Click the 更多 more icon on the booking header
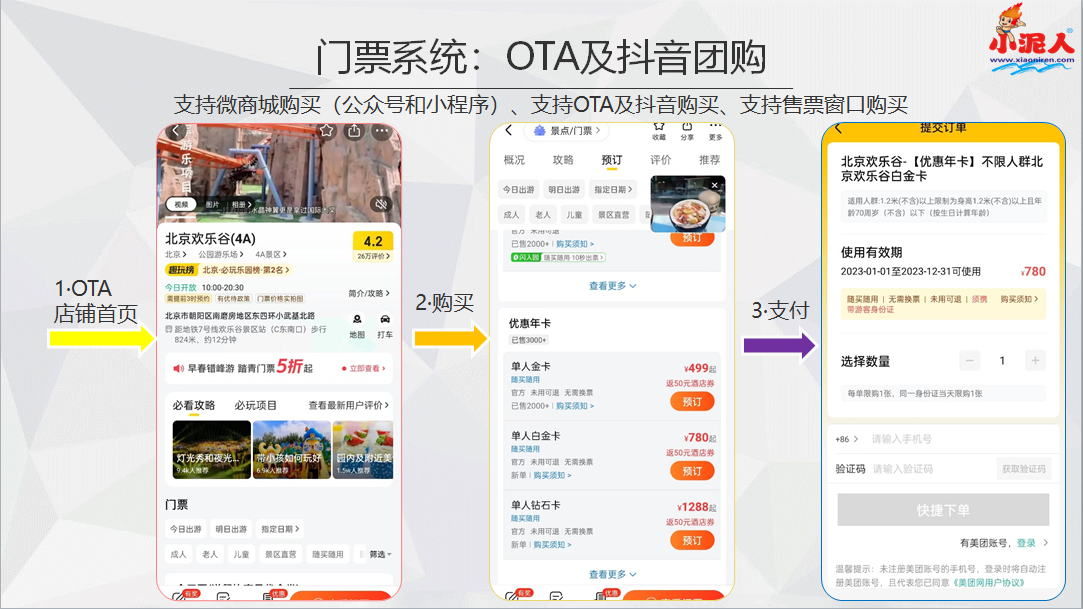 coord(717,130)
